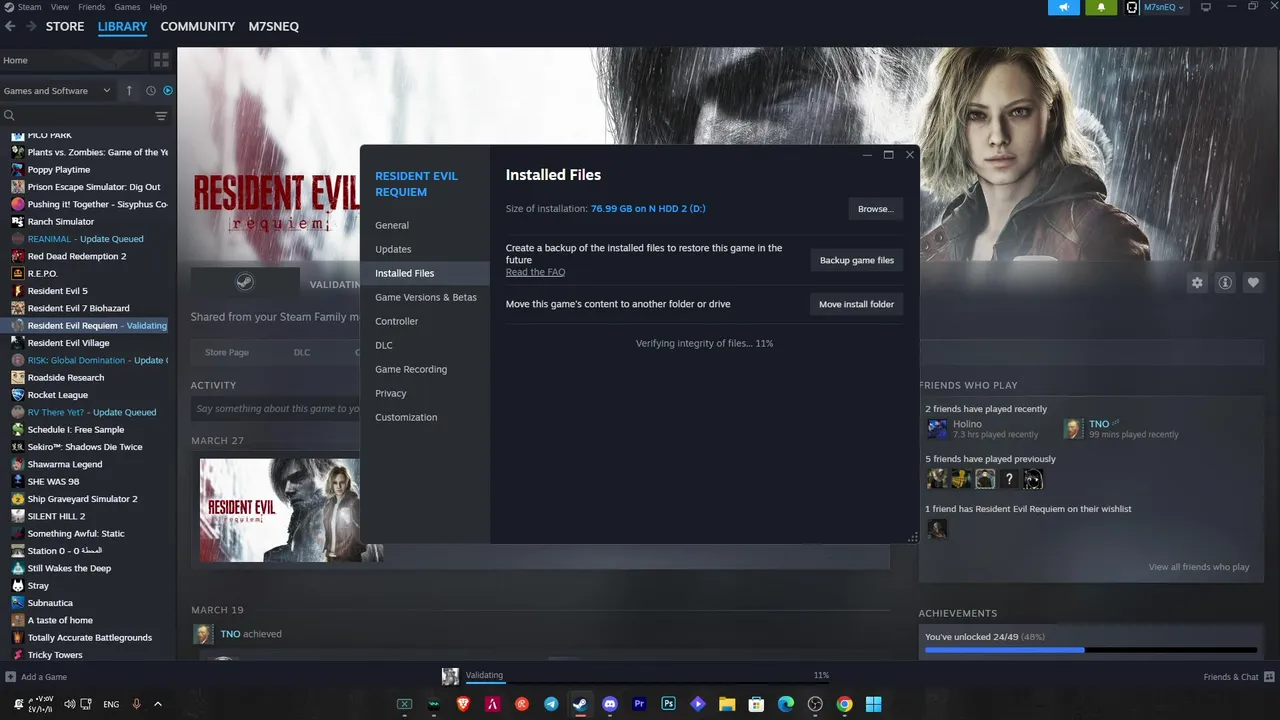This screenshot has height=720, width=1280.
Task: Open Windows Start menu
Action: click(x=874, y=704)
